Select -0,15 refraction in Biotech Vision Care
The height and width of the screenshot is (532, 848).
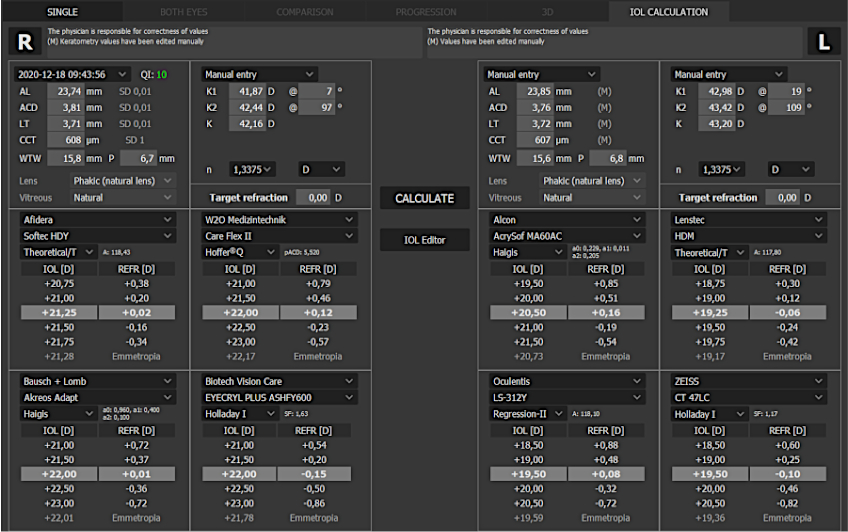(x=314, y=474)
